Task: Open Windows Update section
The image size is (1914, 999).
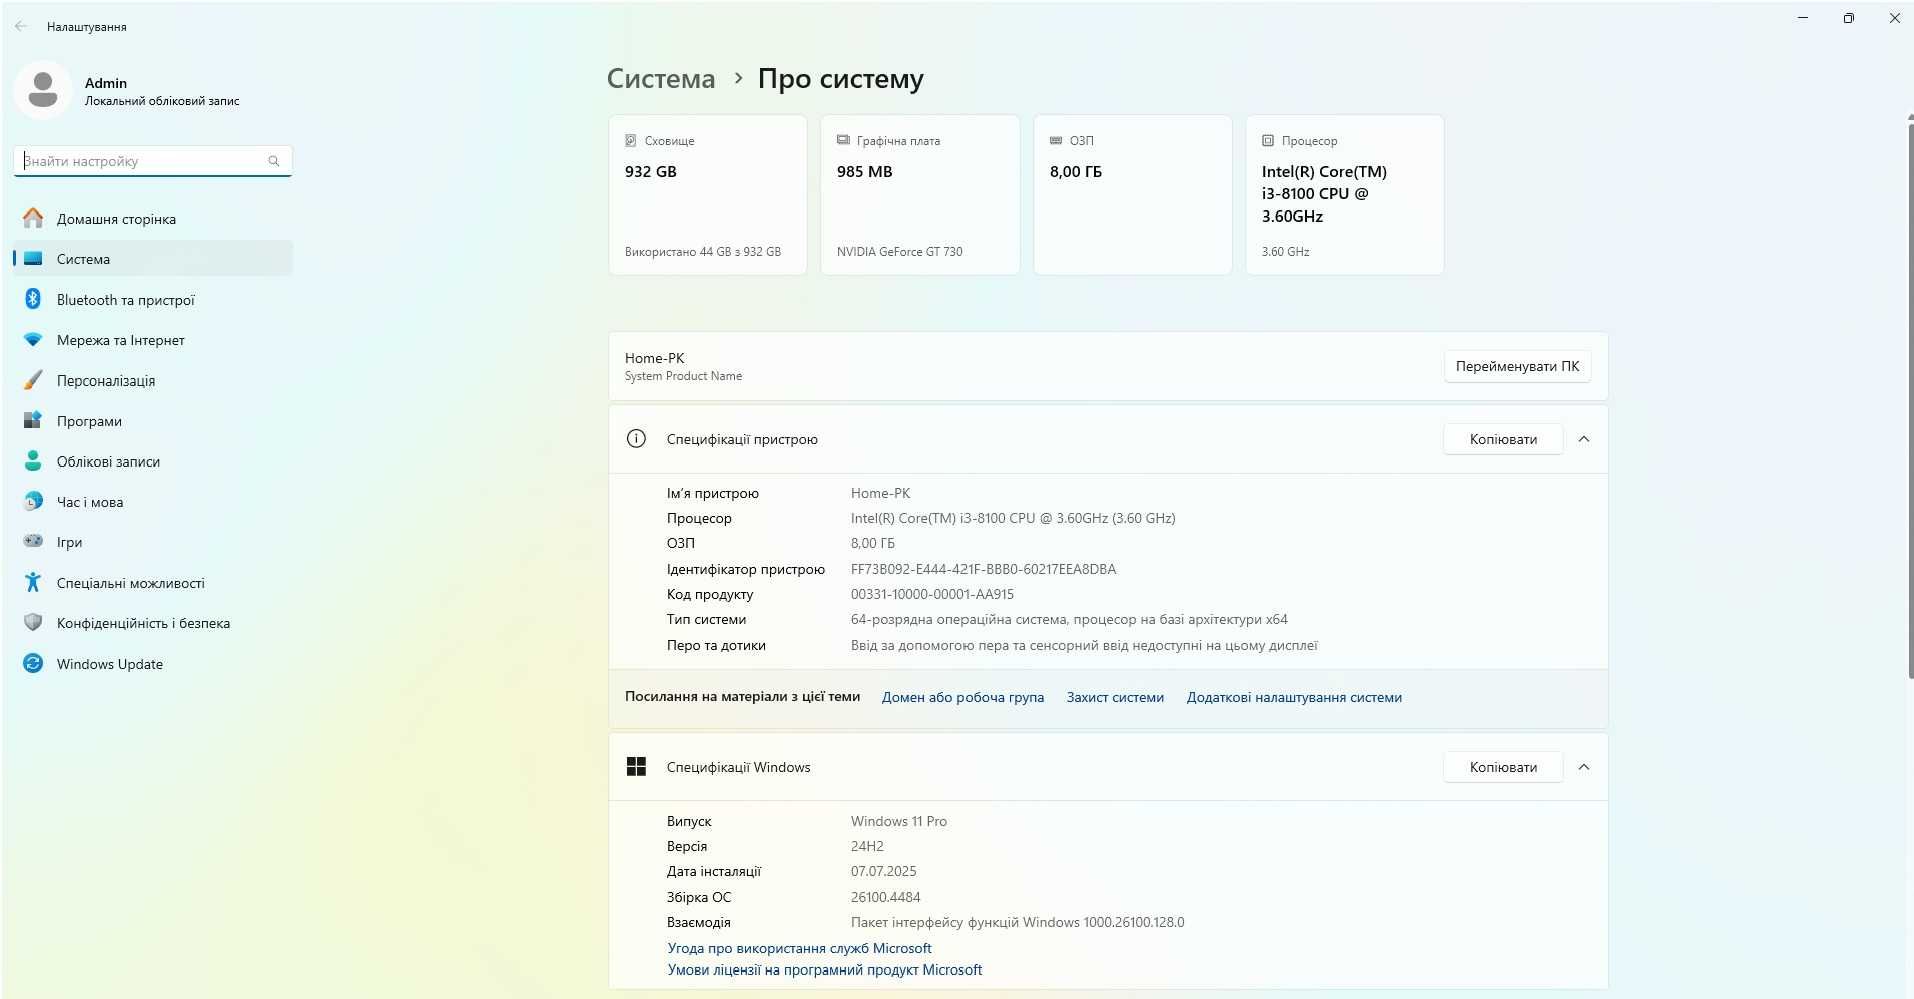Action: point(153,663)
